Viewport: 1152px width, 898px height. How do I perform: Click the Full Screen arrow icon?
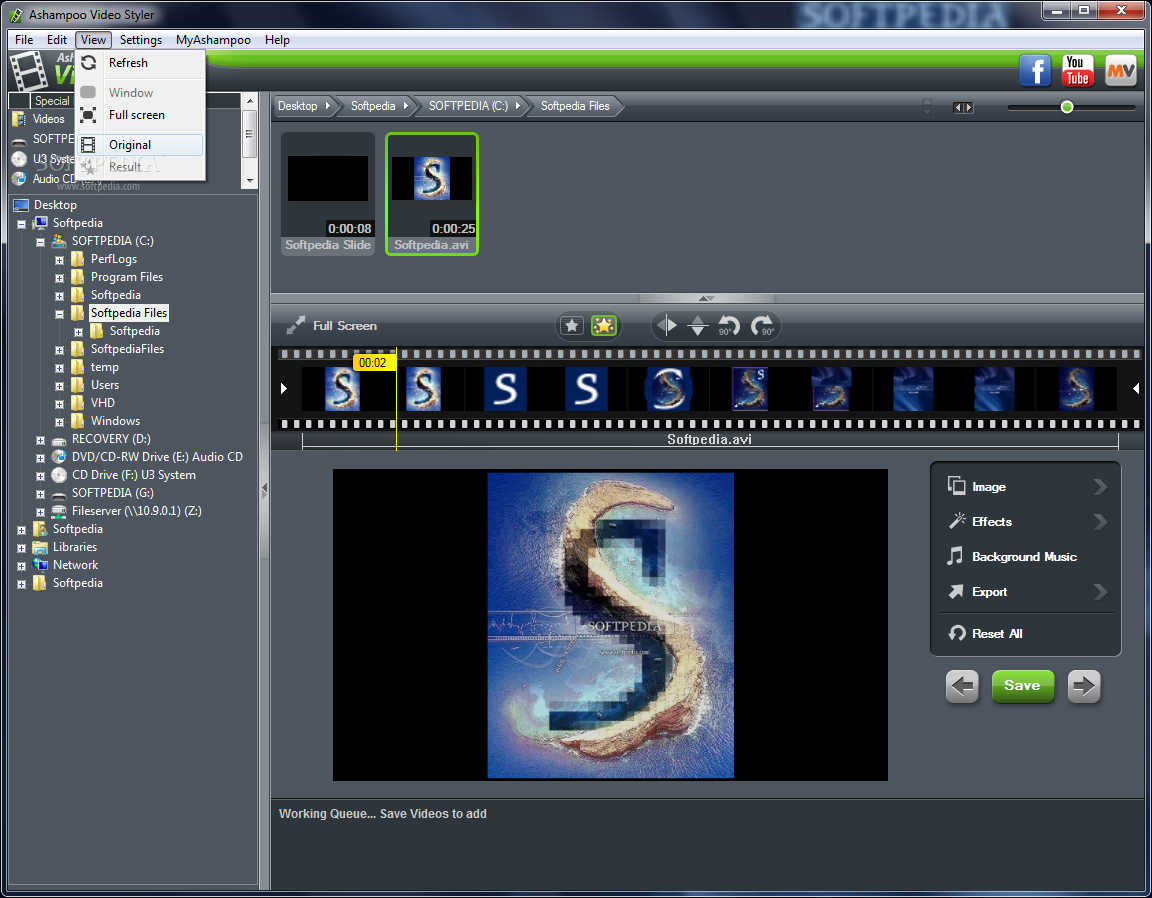295,326
